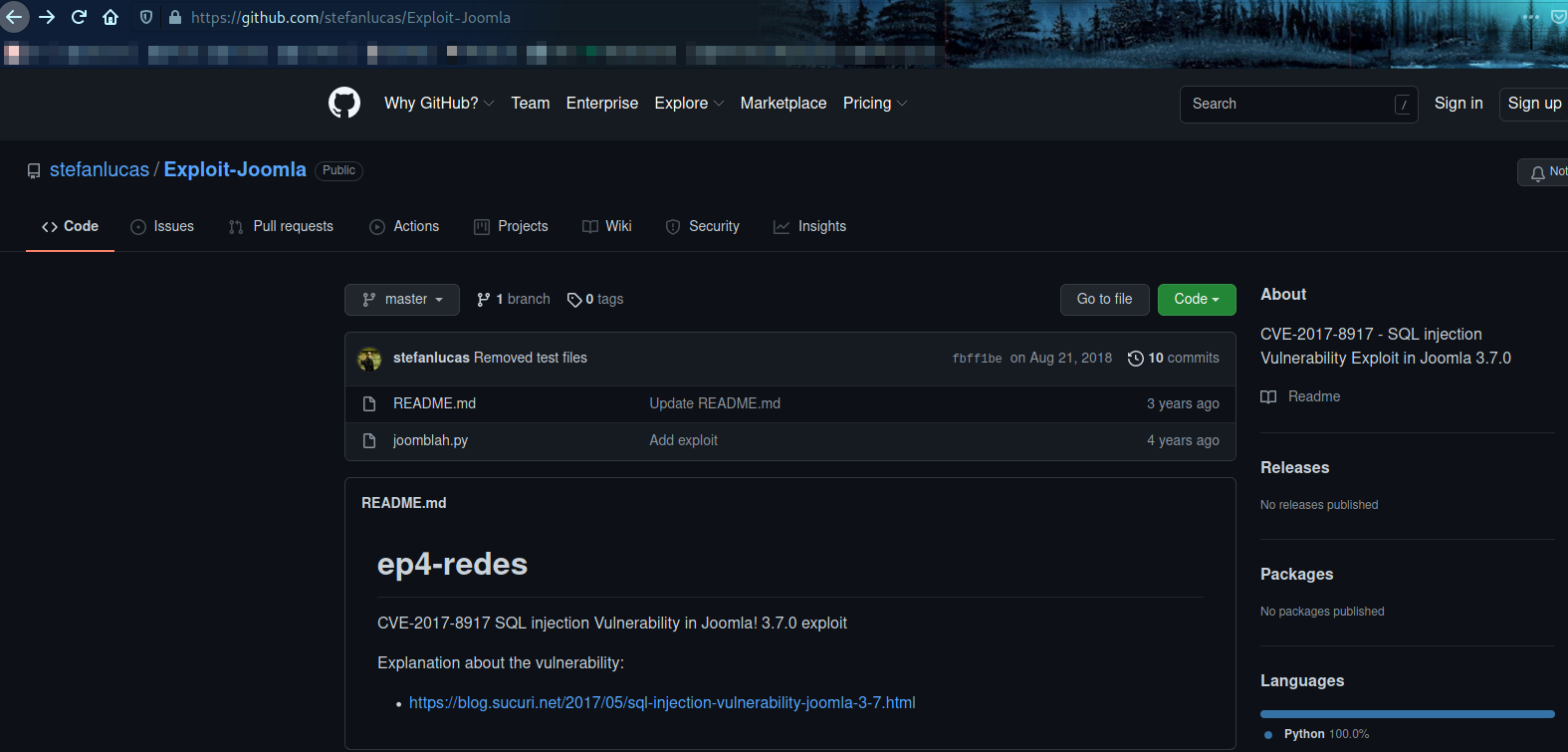Open the joomblah.py file link
Screen dimensions: 1568x752
pos(431,440)
